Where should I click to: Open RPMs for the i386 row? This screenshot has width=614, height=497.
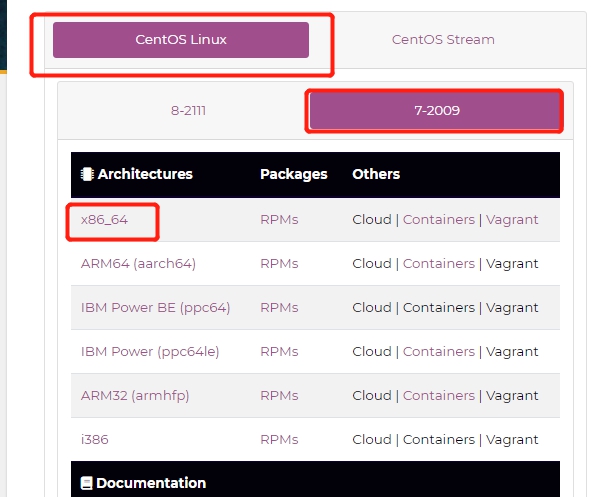[279, 440]
